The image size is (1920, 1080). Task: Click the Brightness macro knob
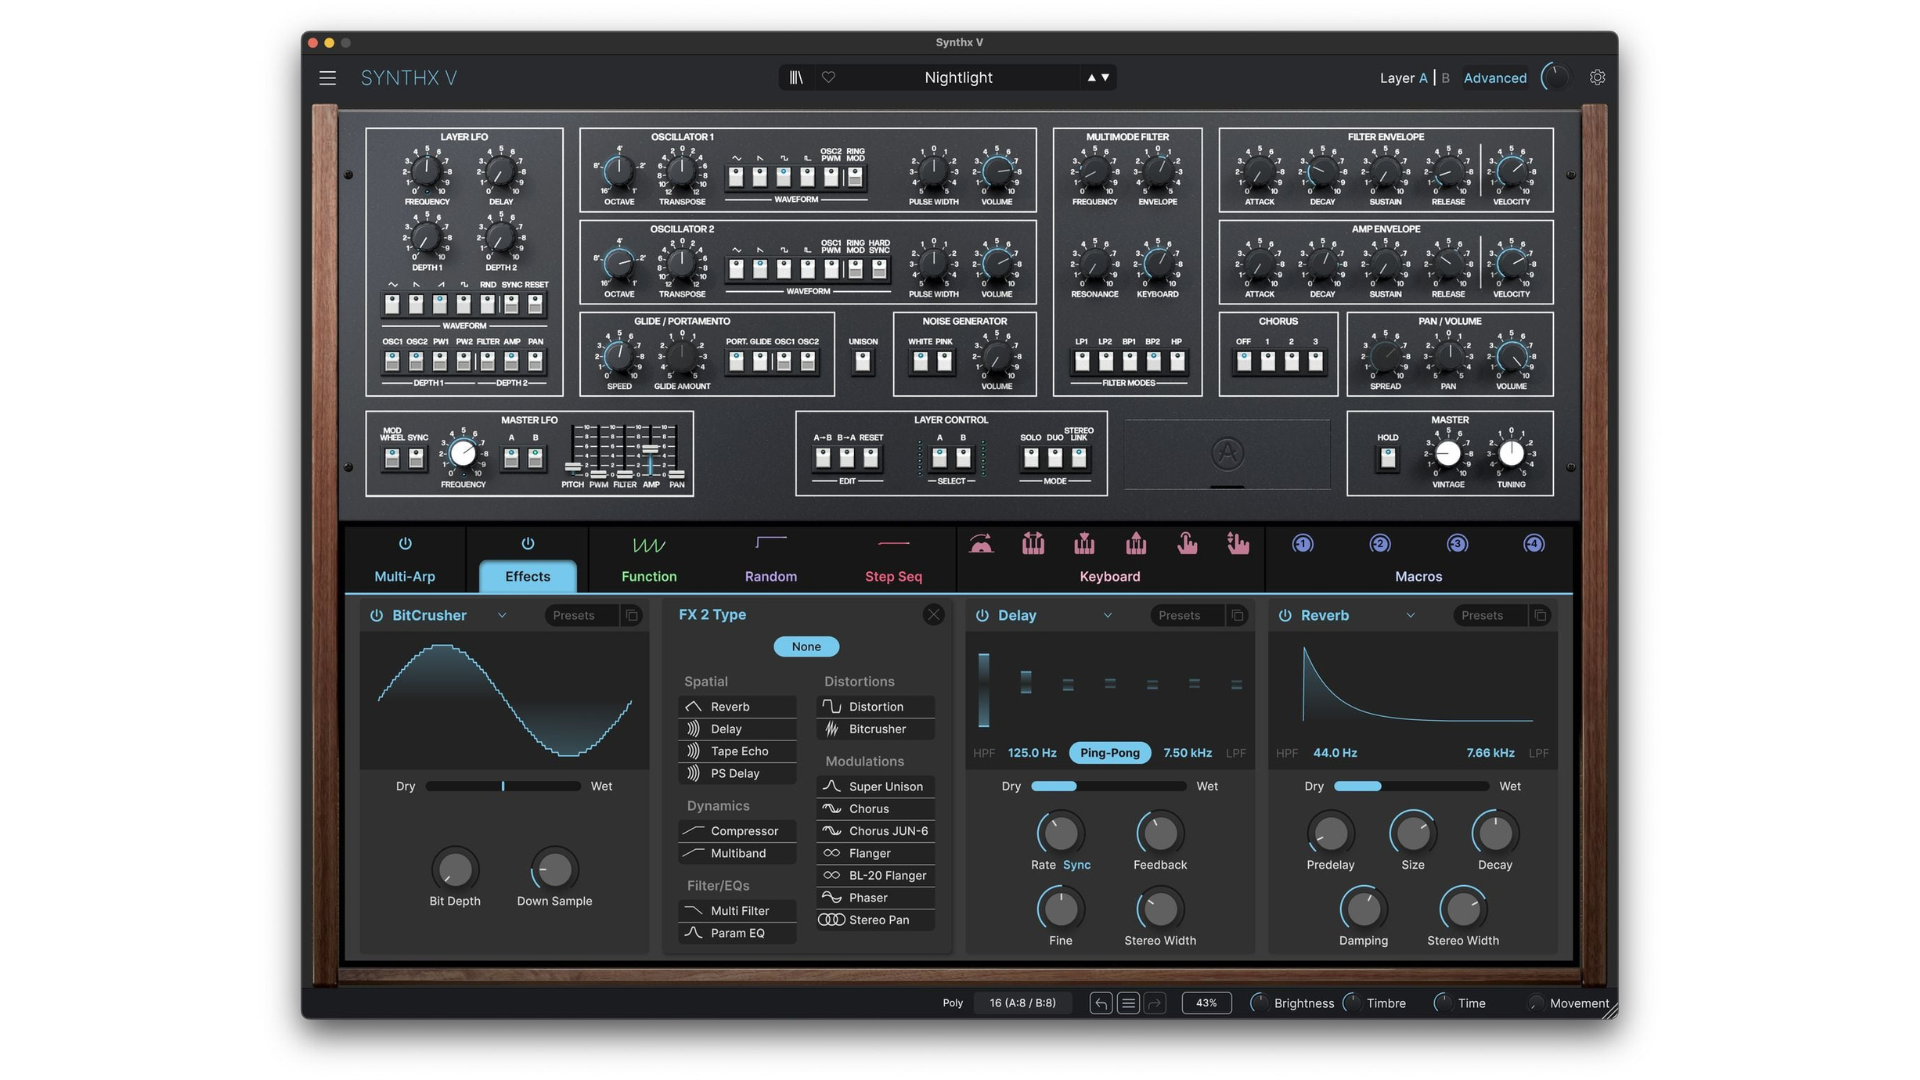point(1260,1003)
